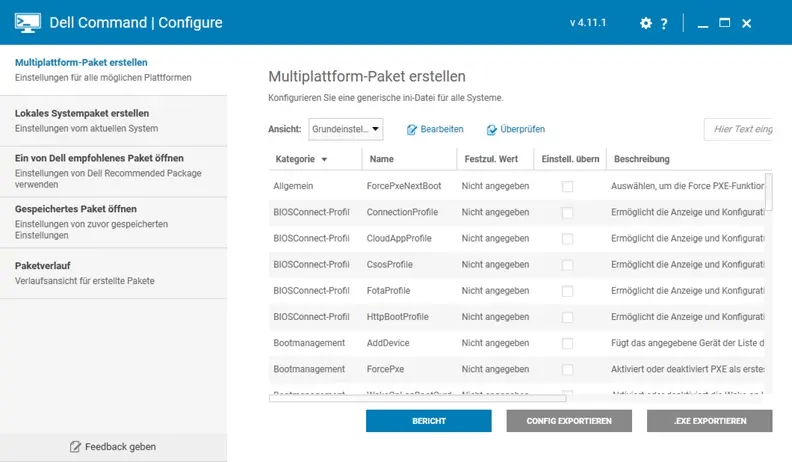Open help question mark icon
Image resolution: width=792 pixels, height=462 pixels.
click(664, 23)
